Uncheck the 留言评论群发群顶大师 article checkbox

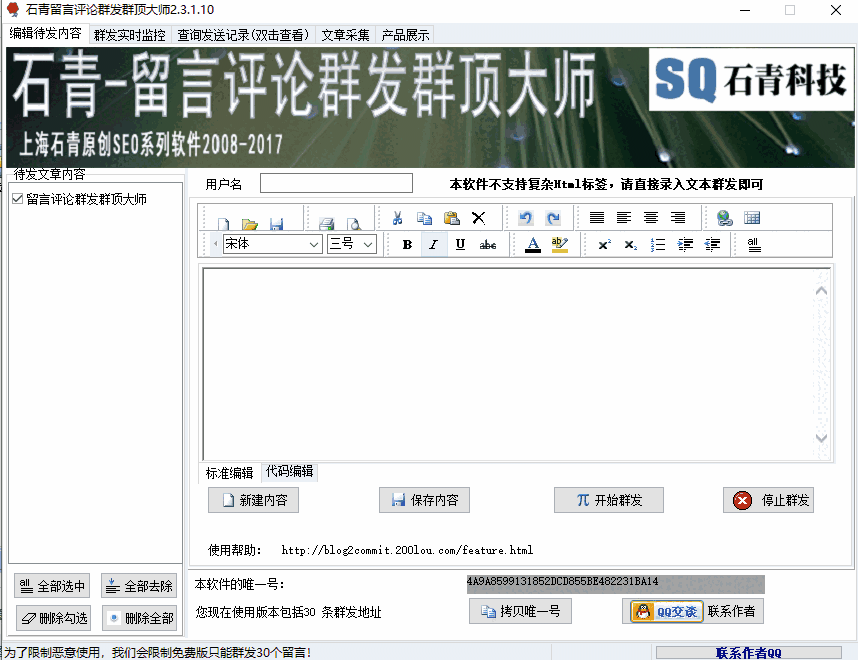pos(16,198)
